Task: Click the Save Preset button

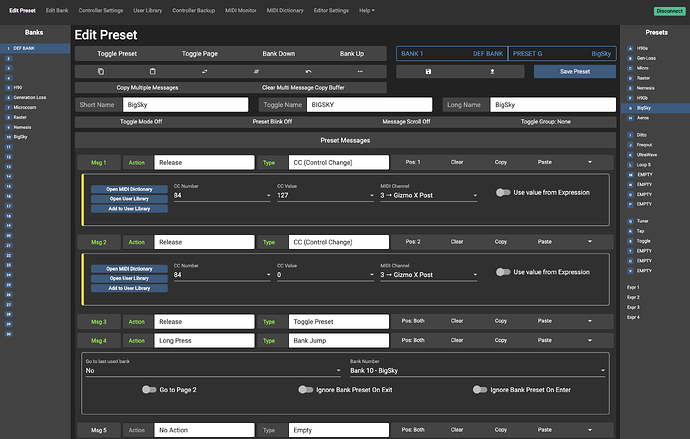Action: pos(574,72)
